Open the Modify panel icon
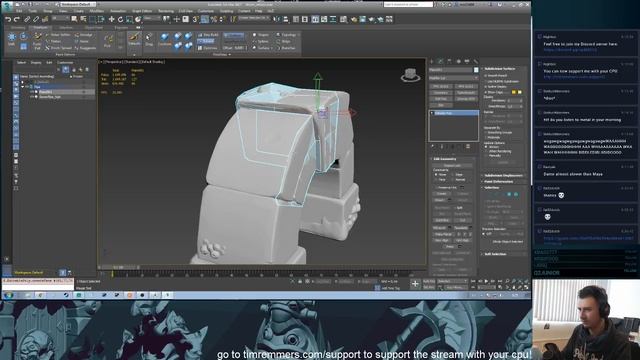Image resolution: width=640 pixels, height=360 pixels. point(440,61)
